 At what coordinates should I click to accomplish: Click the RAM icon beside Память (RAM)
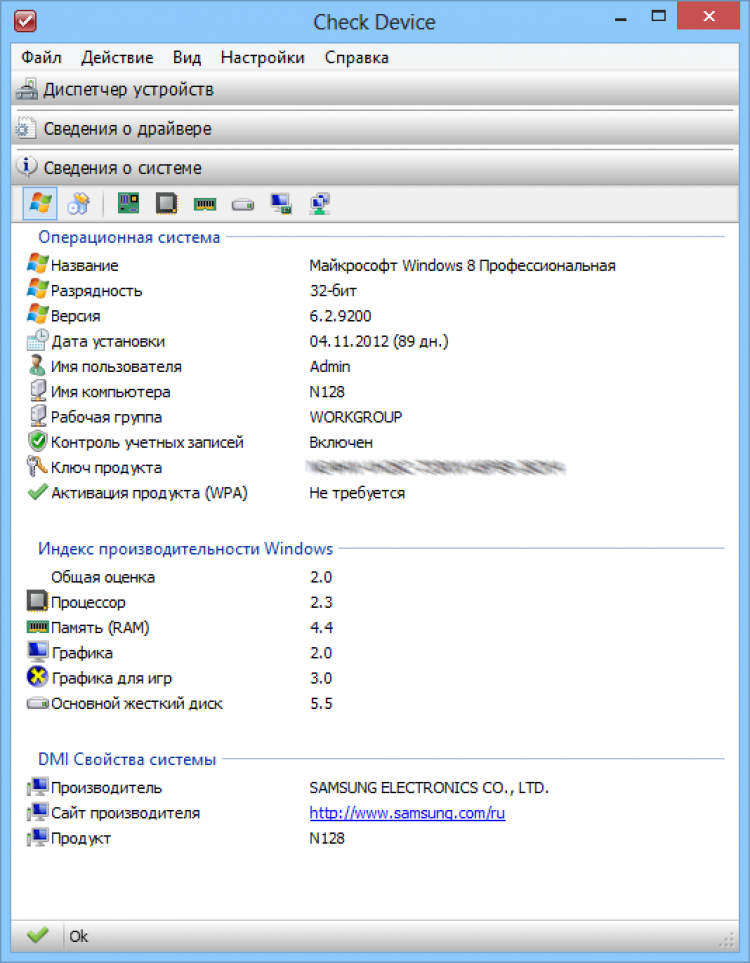click(37, 627)
